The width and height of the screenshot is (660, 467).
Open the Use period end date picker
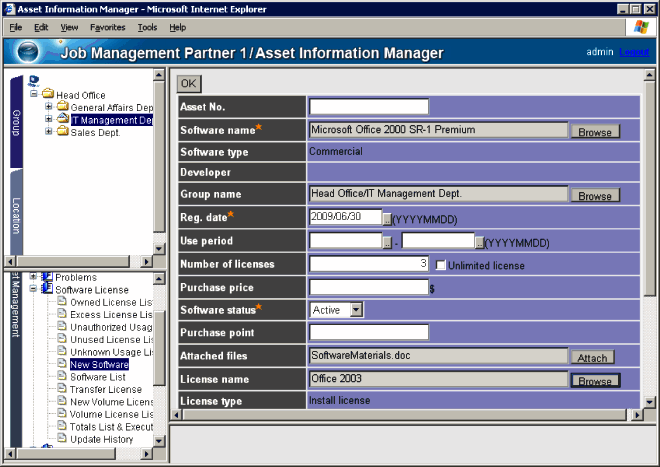click(x=479, y=243)
